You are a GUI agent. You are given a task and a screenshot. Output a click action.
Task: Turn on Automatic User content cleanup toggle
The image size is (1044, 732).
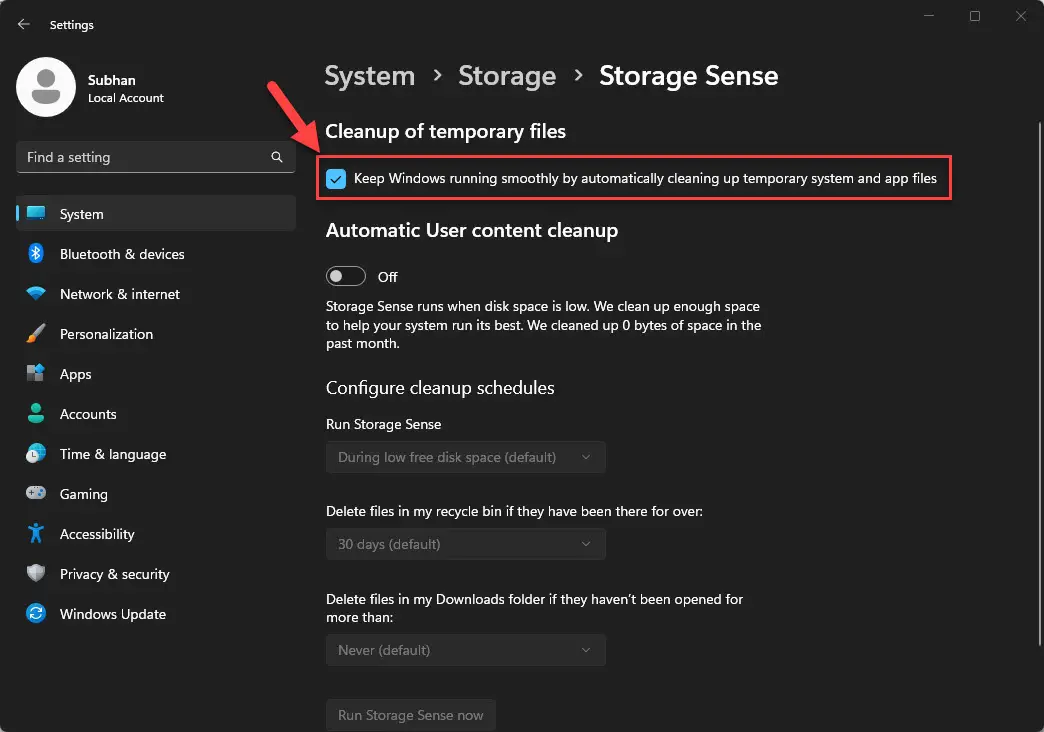click(346, 276)
